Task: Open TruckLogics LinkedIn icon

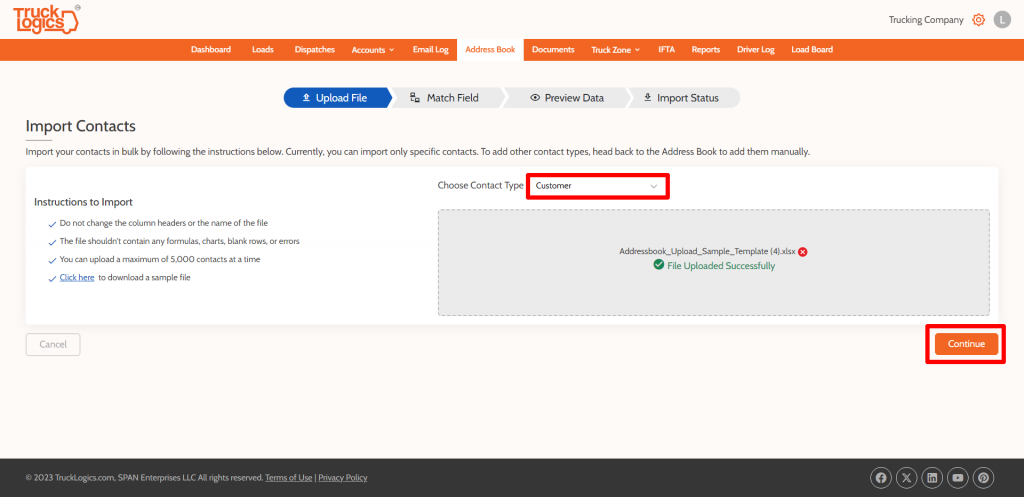Action: (x=932, y=478)
